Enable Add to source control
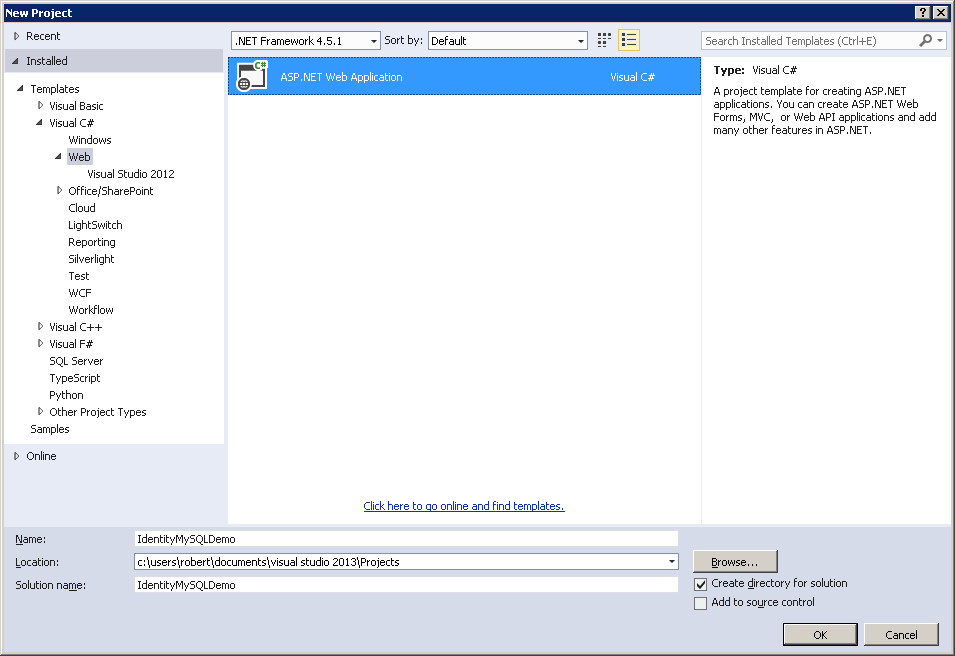 coord(700,602)
